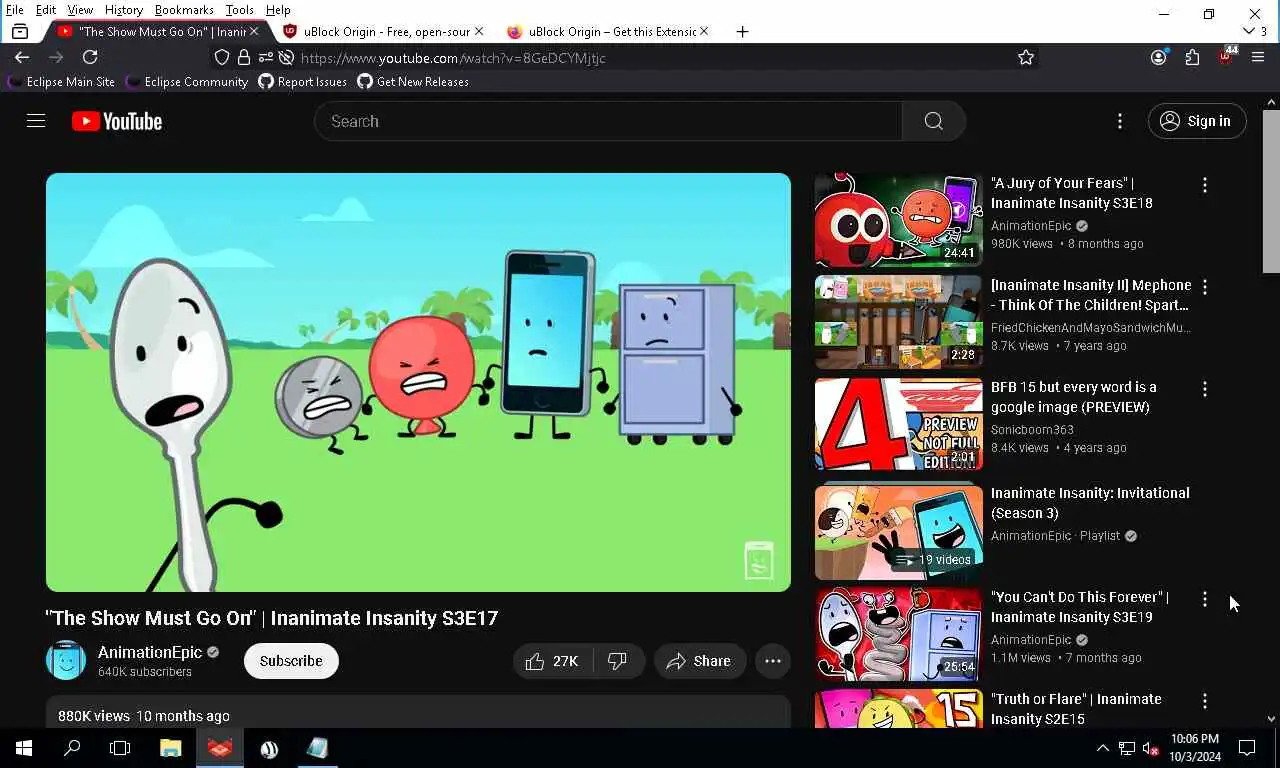Open more actions menu under video

(x=773, y=661)
